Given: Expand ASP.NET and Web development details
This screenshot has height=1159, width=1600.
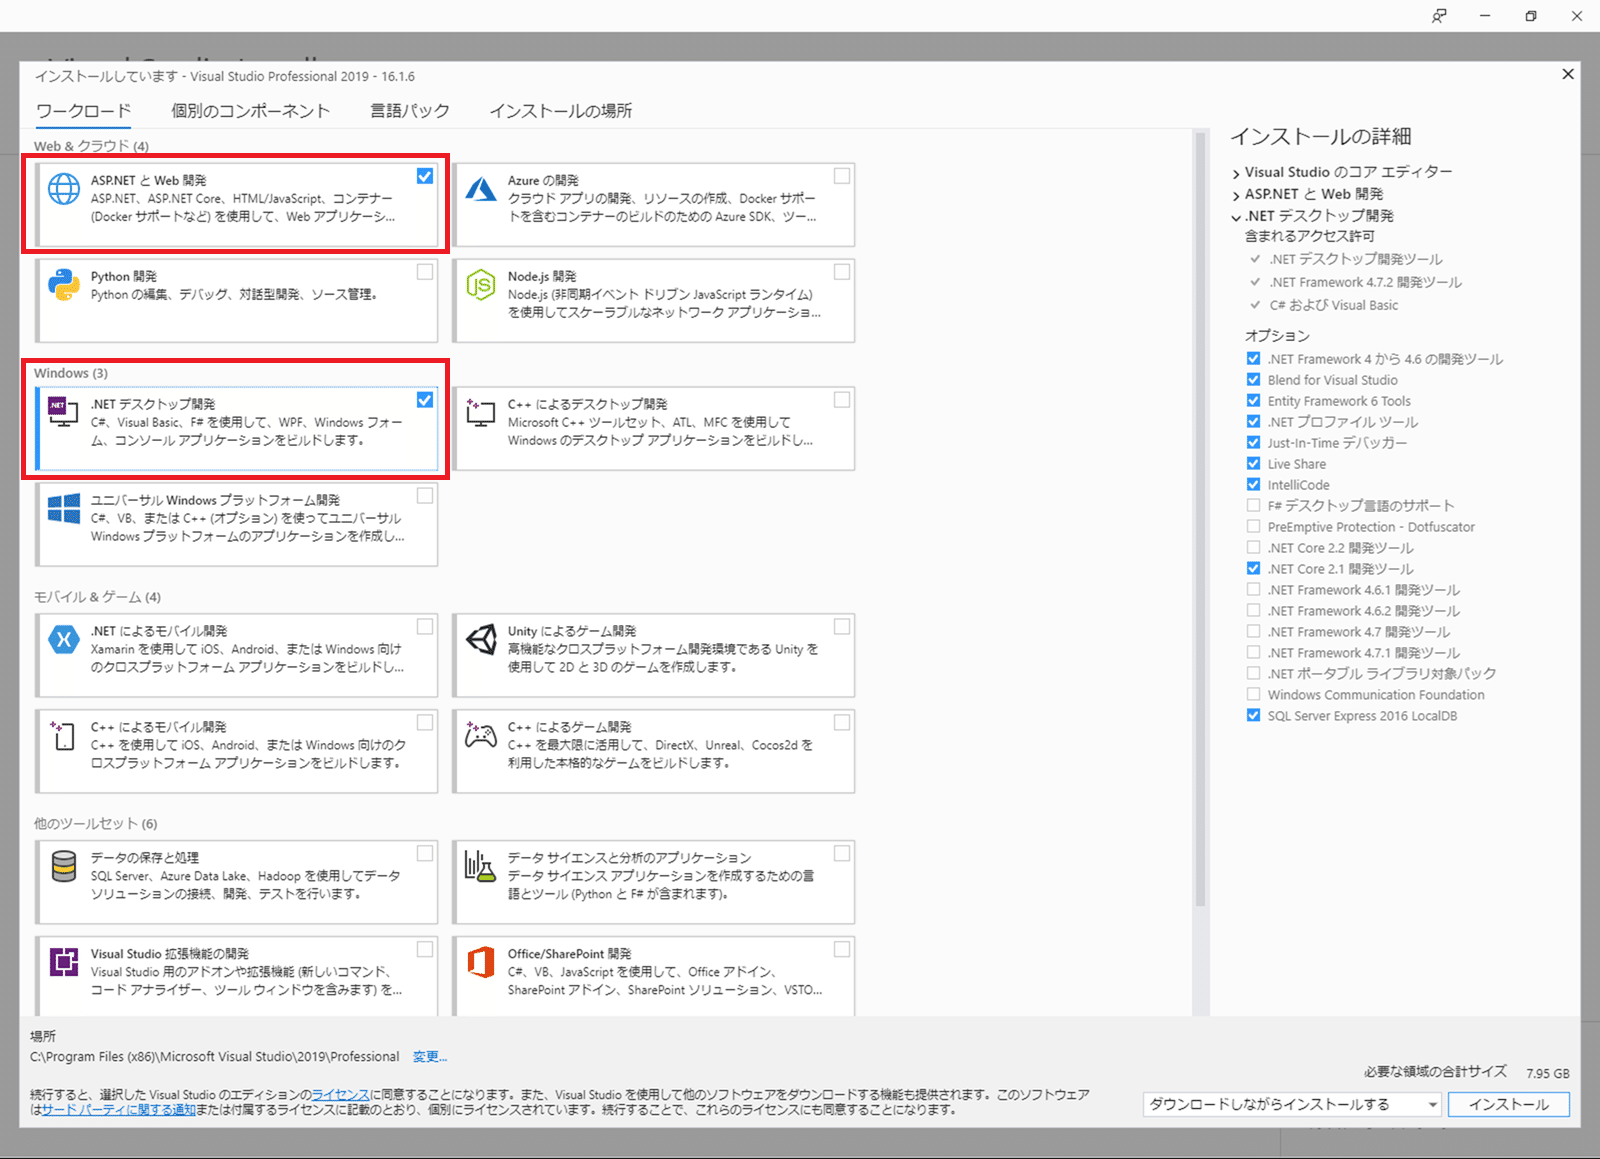Looking at the screenshot, I should [1236, 195].
